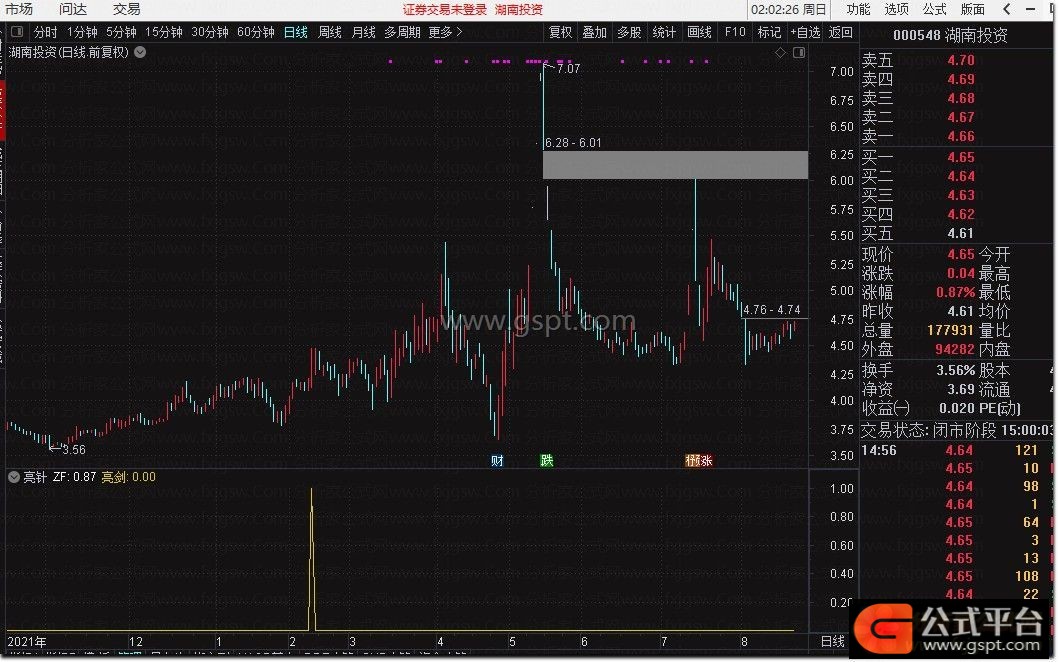Switch to the 分时 chart tab

click(45, 32)
